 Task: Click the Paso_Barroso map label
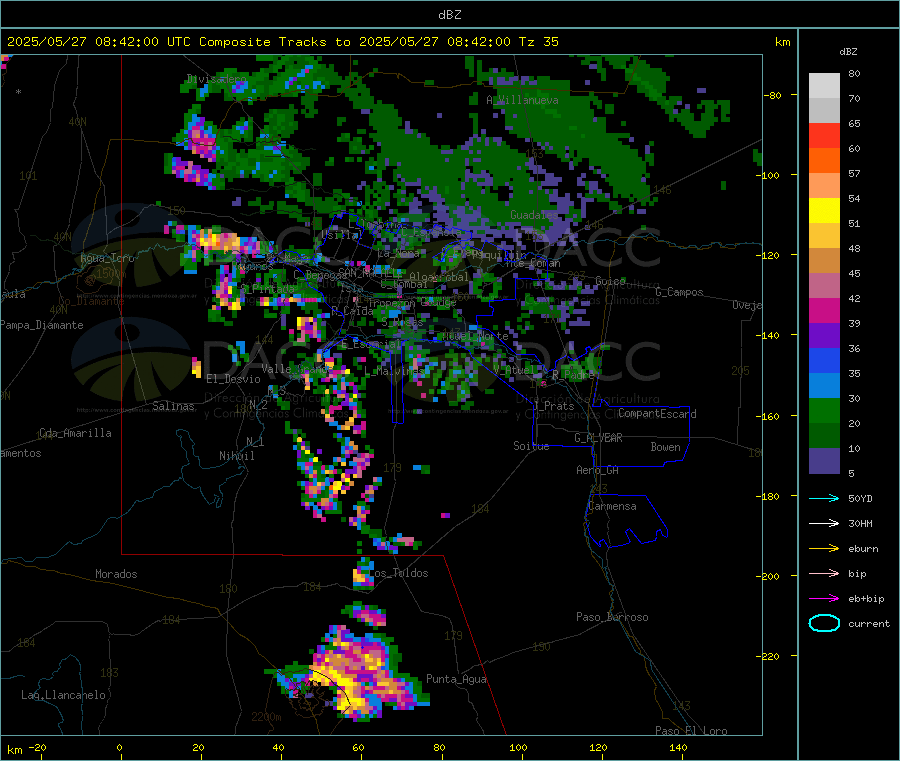tap(612, 617)
